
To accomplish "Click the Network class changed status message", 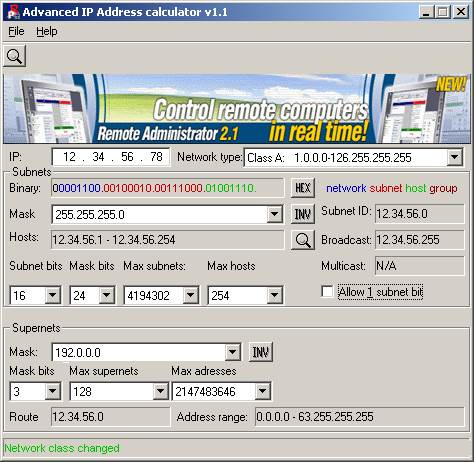I will coord(62,448).
